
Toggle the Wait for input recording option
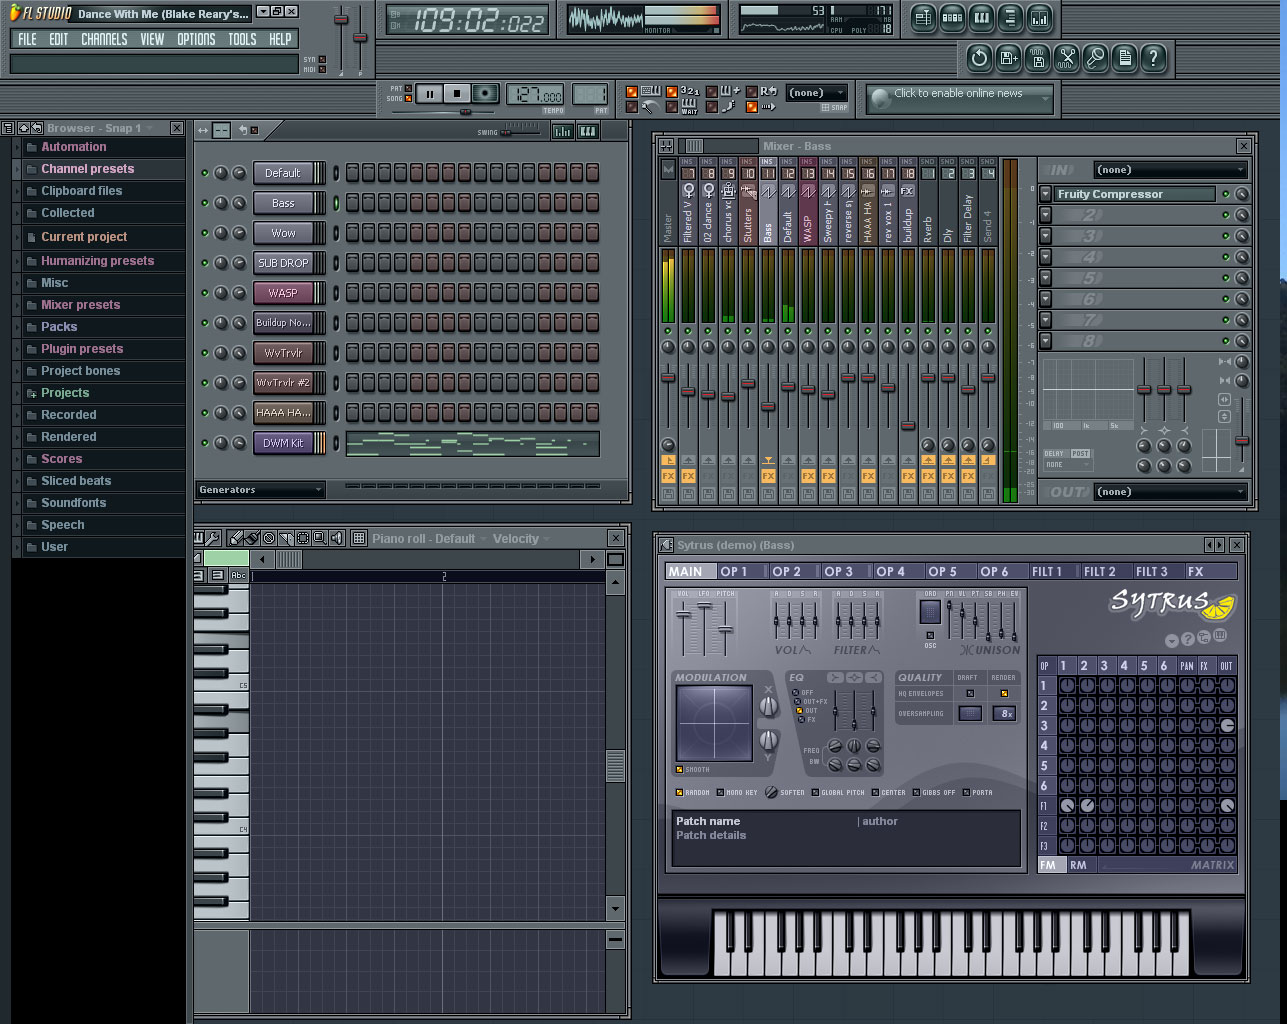point(671,106)
